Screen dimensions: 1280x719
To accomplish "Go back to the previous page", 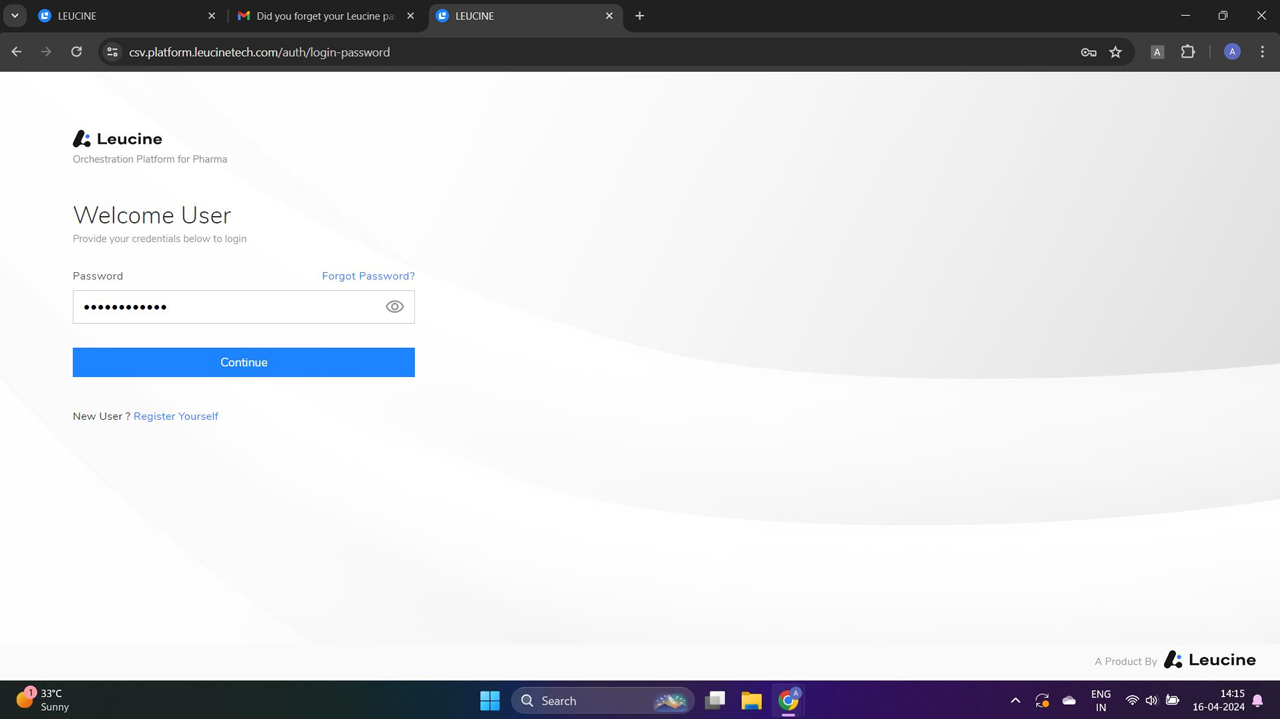I will click(x=16, y=52).
